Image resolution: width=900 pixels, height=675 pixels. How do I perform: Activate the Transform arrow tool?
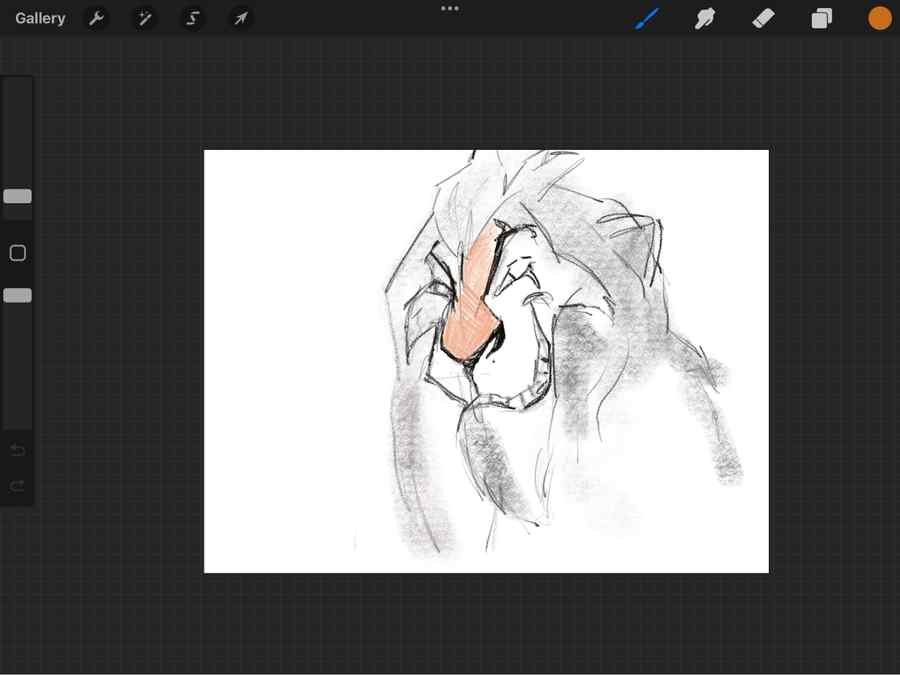[x=241, y=18]
